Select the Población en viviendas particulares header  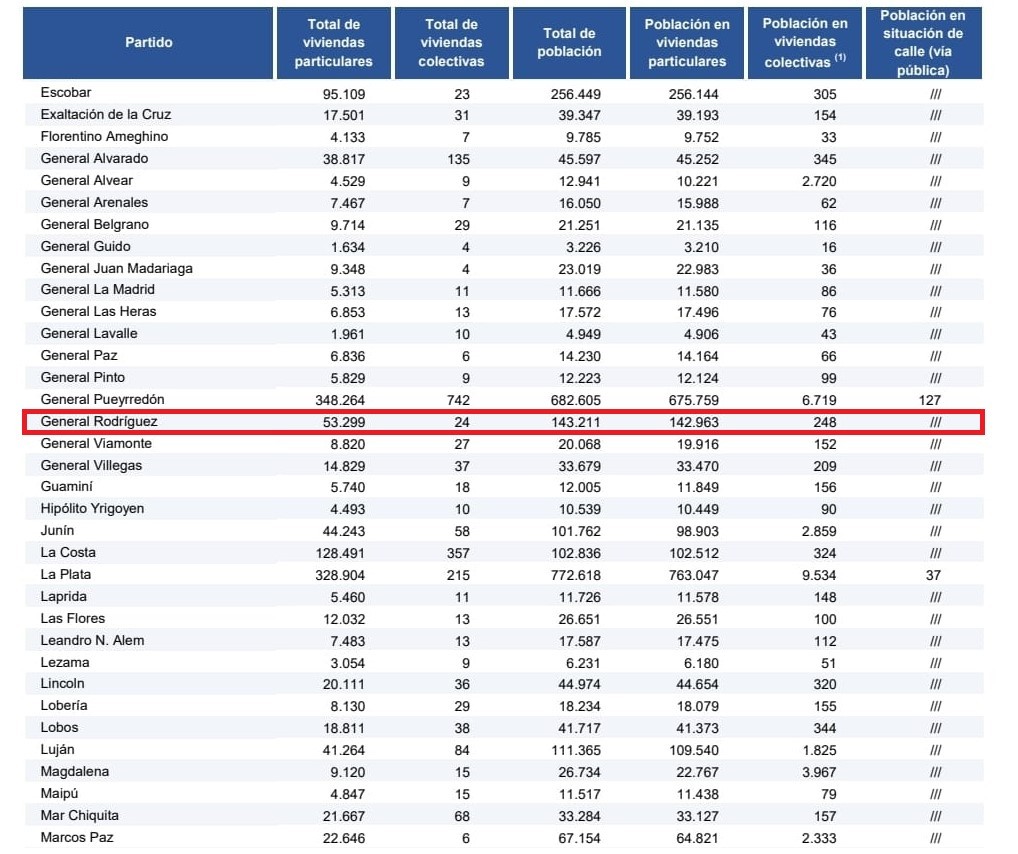click(x=687, y=43)
